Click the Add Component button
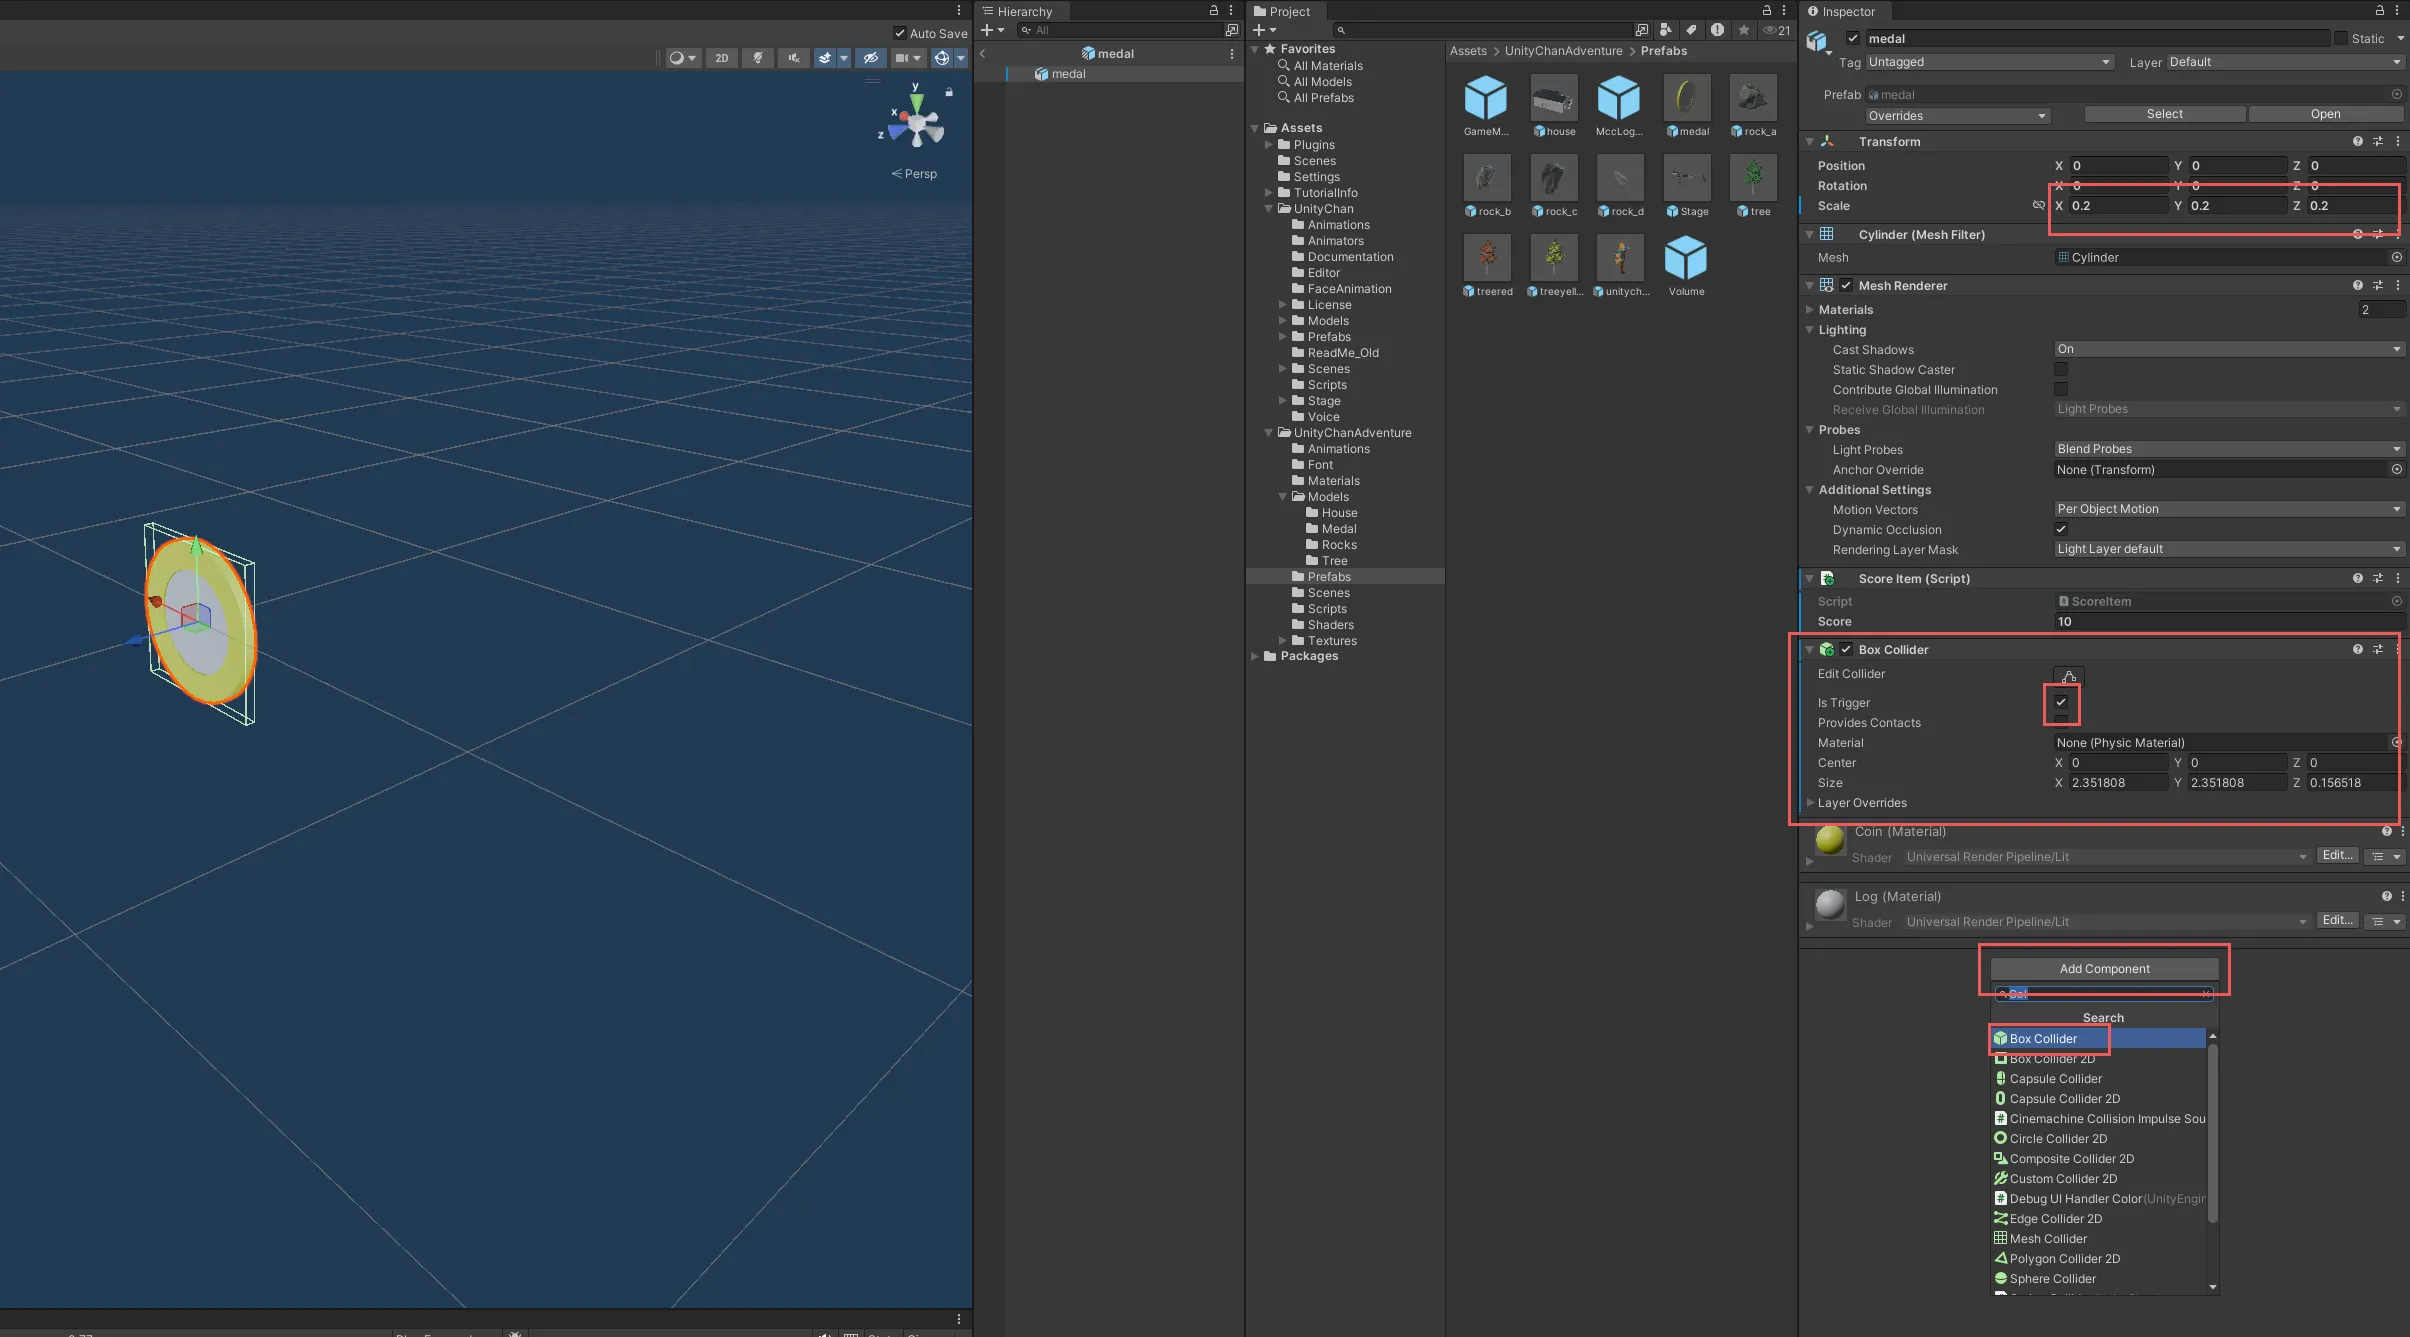 pyautogui.click(x=2104, y=969)
